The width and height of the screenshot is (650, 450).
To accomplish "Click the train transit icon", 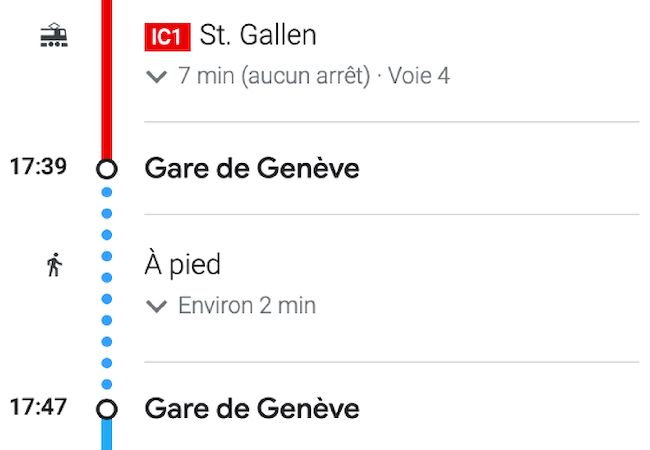I will [53, 37].
